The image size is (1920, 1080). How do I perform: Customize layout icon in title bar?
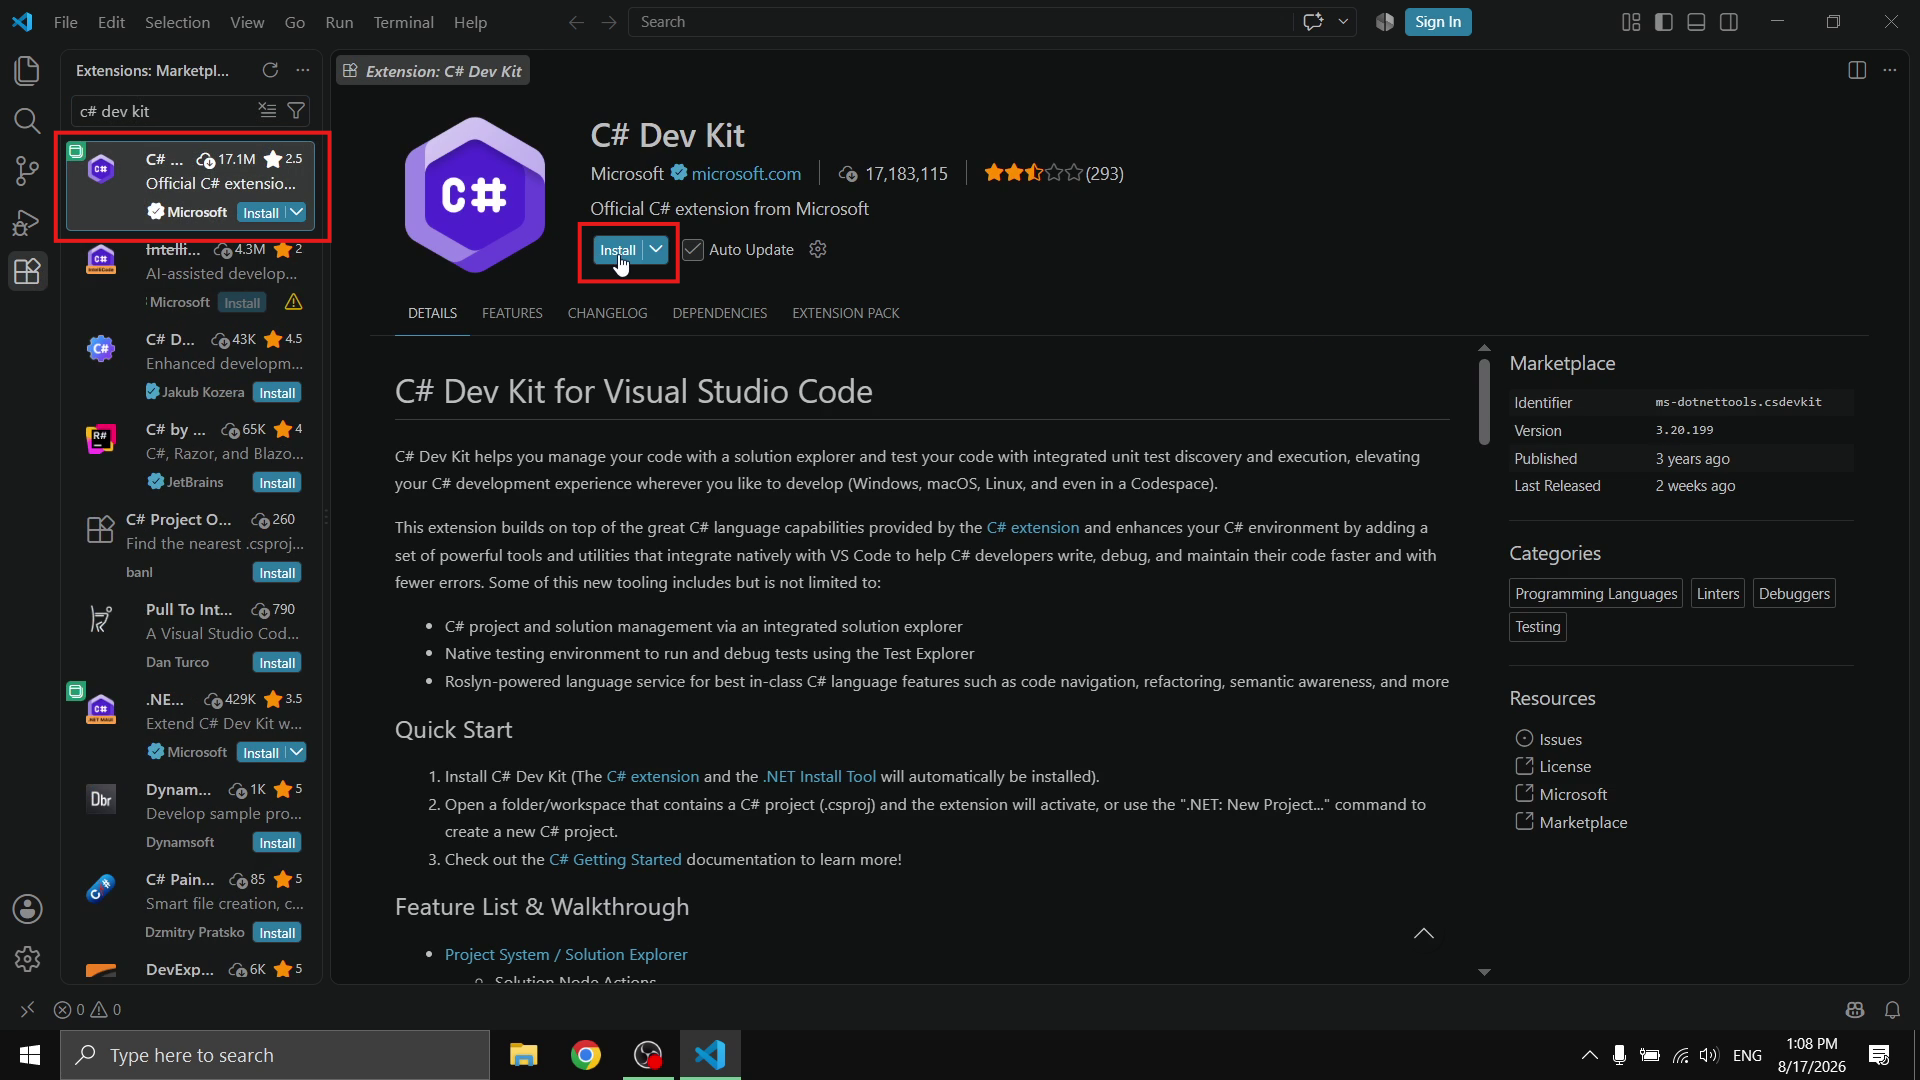click(x=1631, y=22)
